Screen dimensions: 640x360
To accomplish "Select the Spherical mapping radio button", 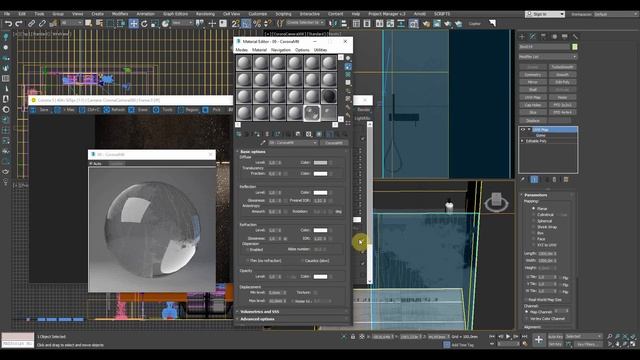I will point(533,221).
